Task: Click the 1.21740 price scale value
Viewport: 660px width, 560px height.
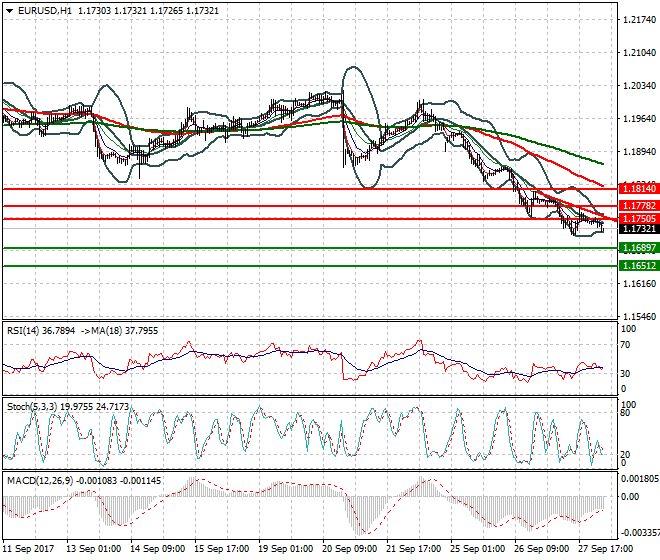Action: click(639, 20)
